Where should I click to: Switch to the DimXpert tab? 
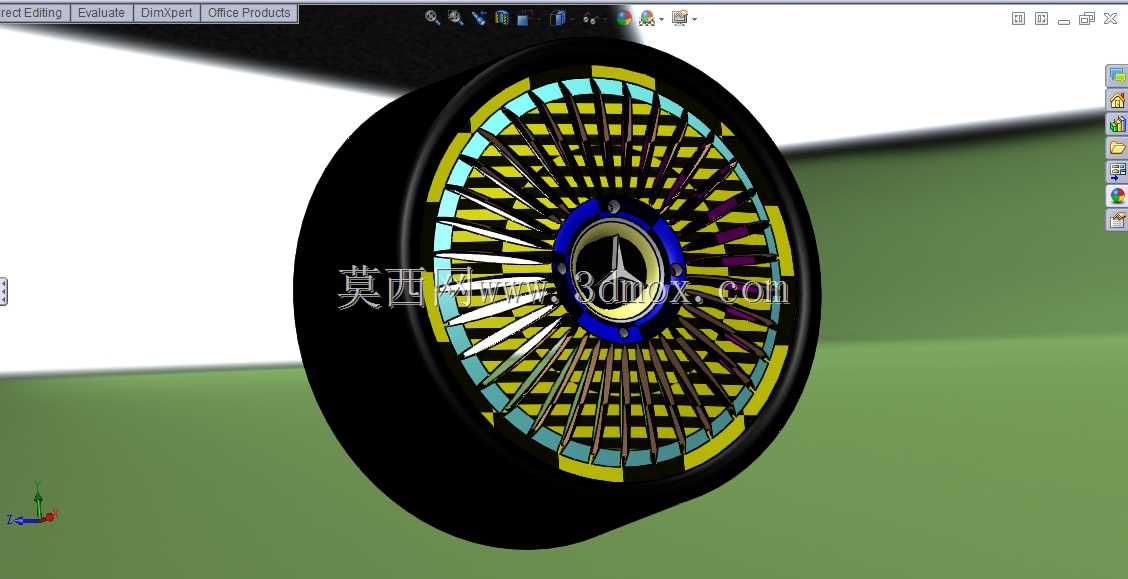pos(166,13)
